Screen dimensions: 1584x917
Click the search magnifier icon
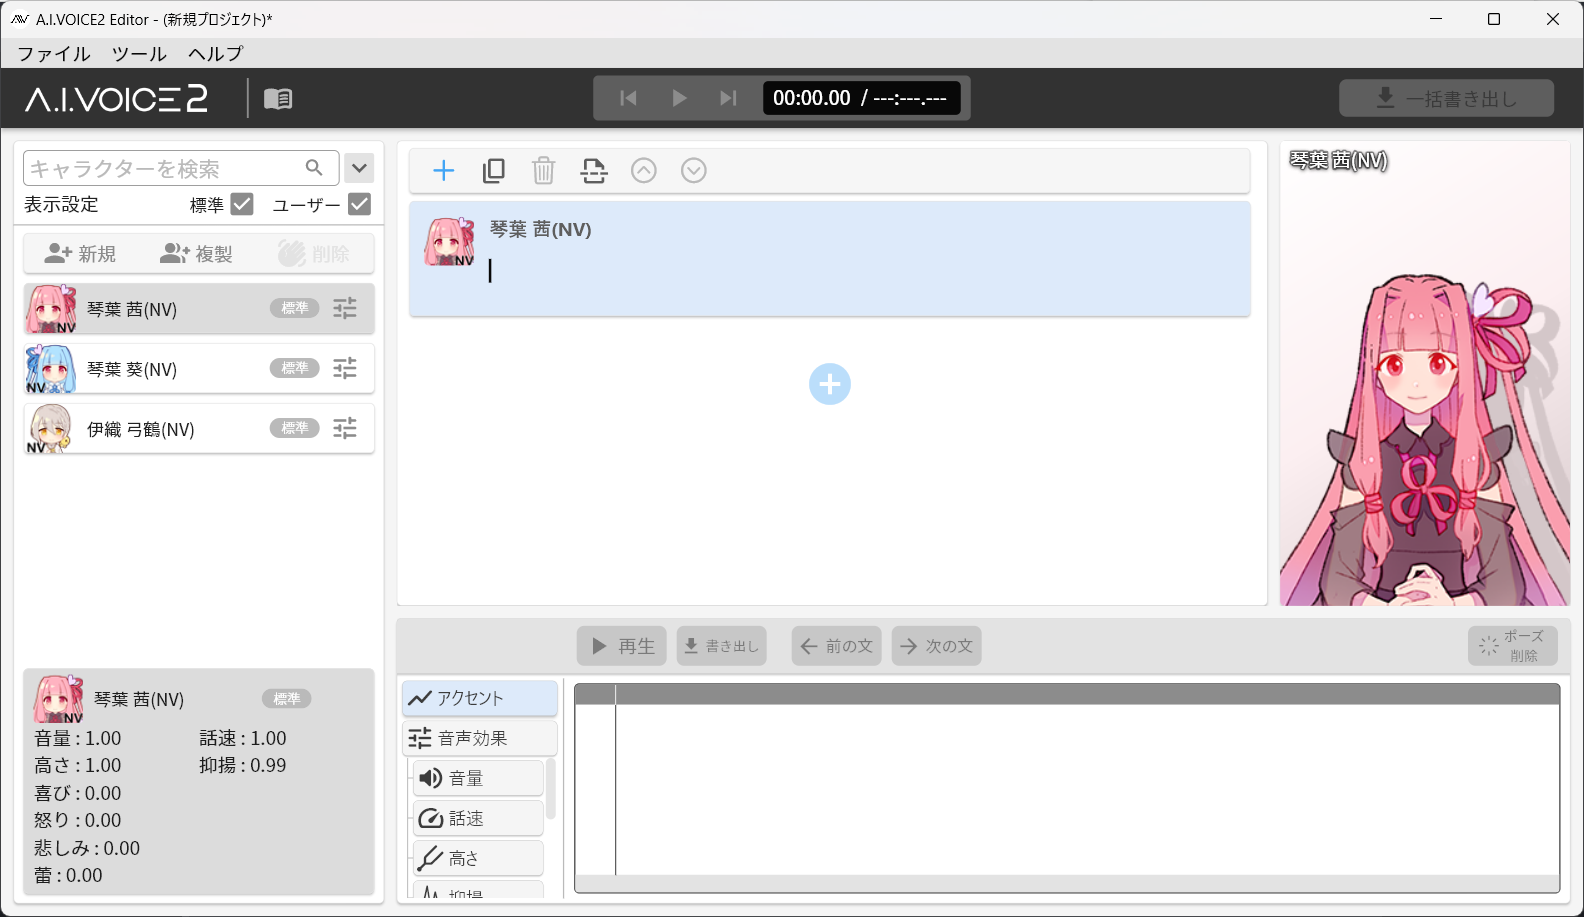click(x=314, y=167)
